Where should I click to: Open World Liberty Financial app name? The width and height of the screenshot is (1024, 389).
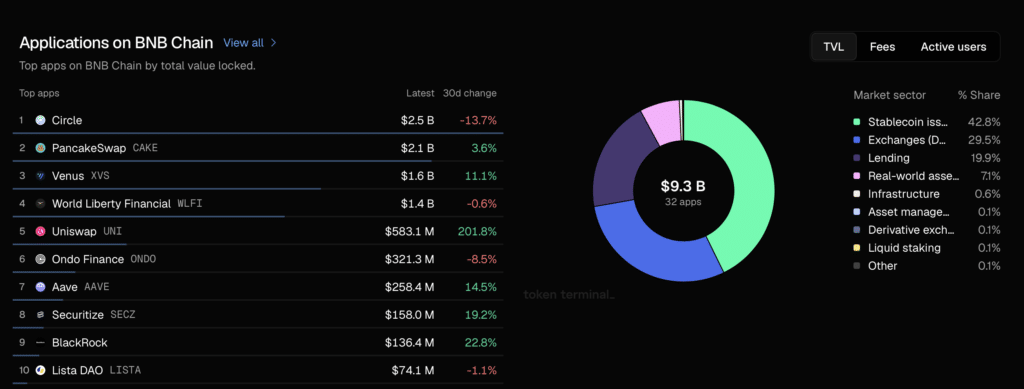111,204
